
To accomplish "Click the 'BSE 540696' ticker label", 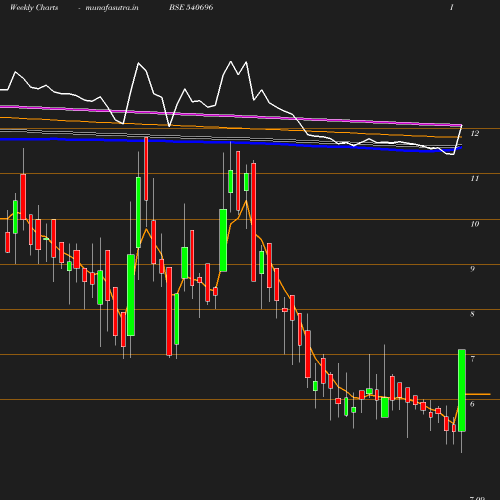I will click(x=191, y=7).
